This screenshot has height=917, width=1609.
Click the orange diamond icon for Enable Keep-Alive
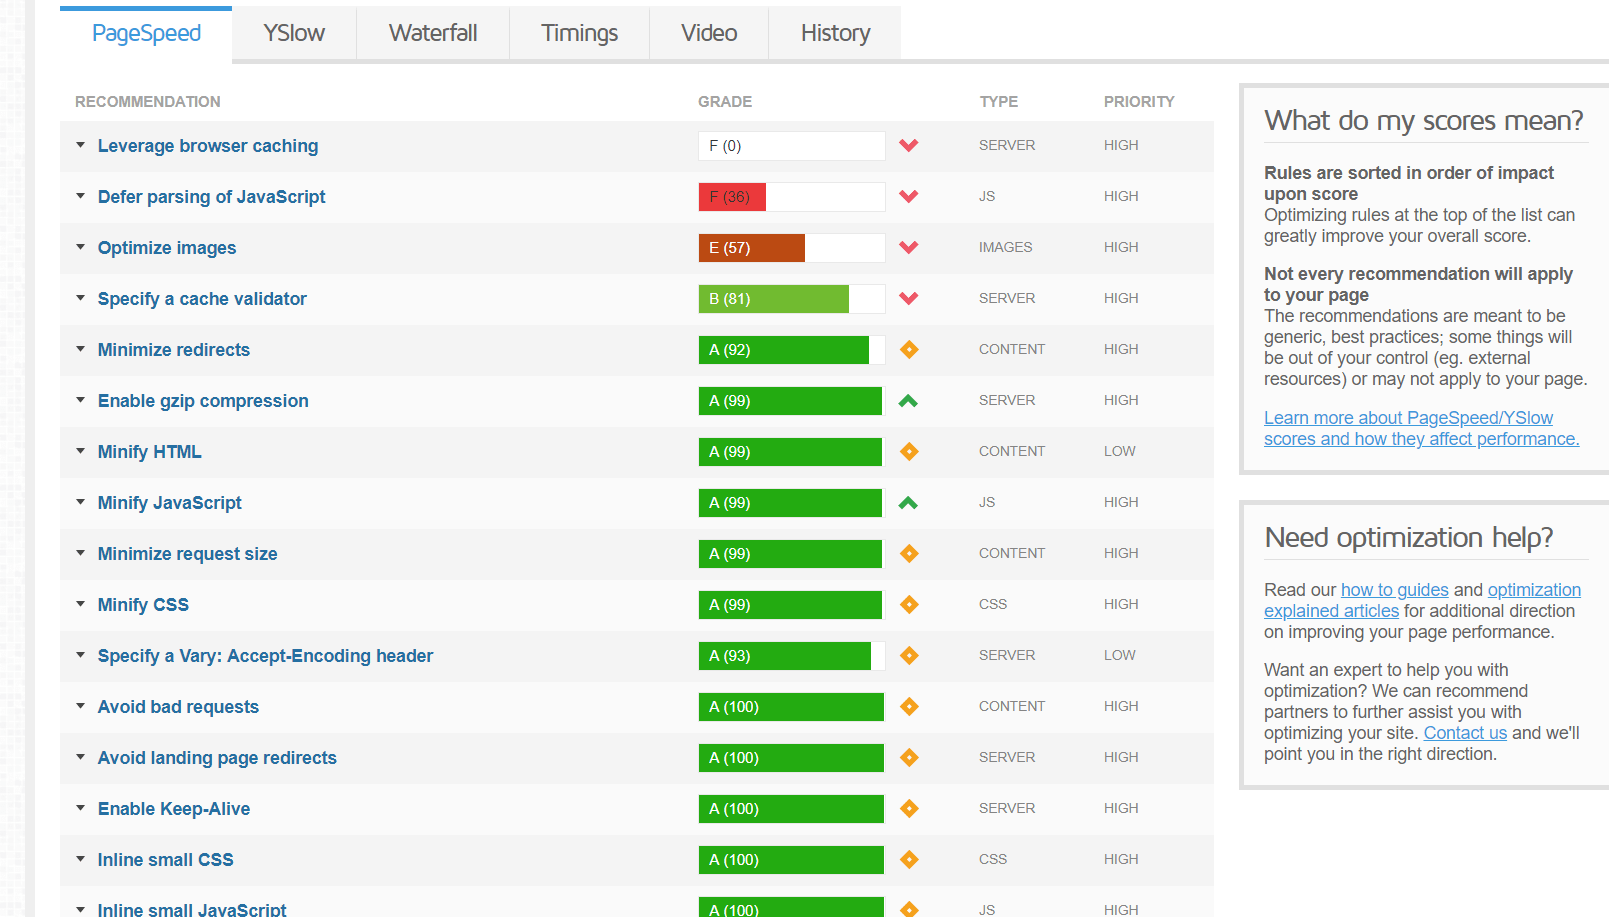909,808
